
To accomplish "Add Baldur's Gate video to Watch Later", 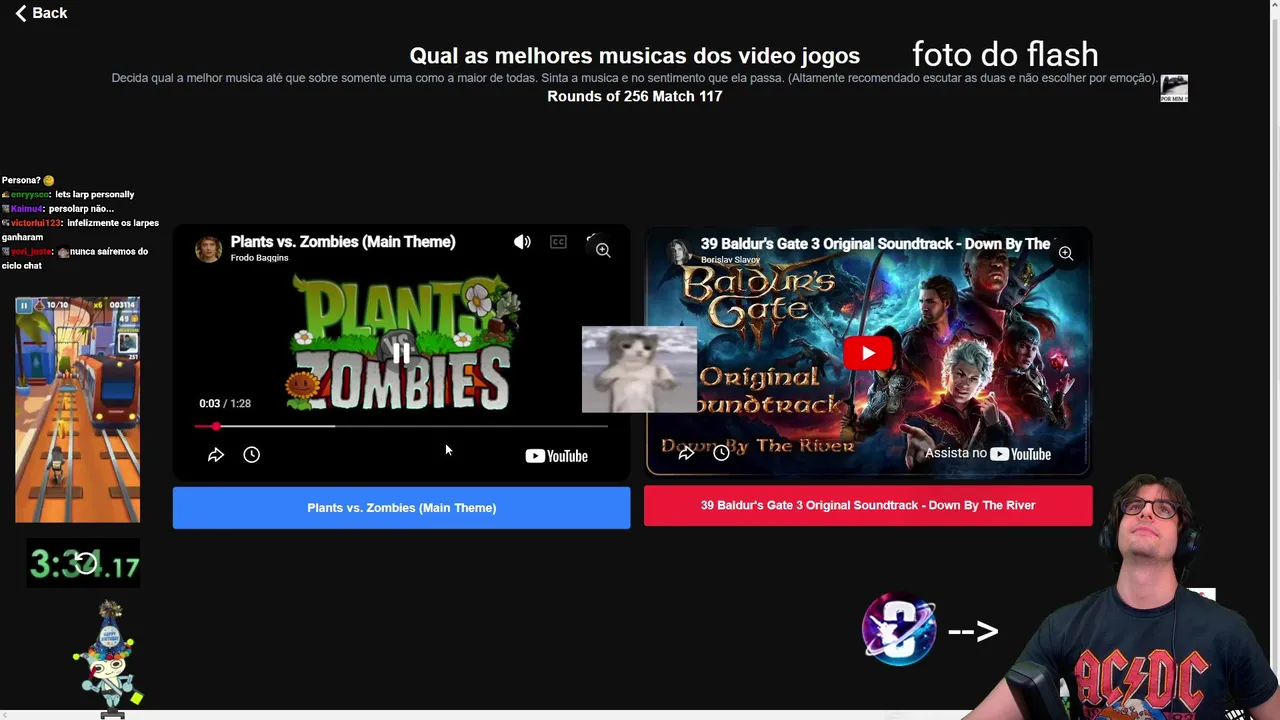I will click(721, 453).
